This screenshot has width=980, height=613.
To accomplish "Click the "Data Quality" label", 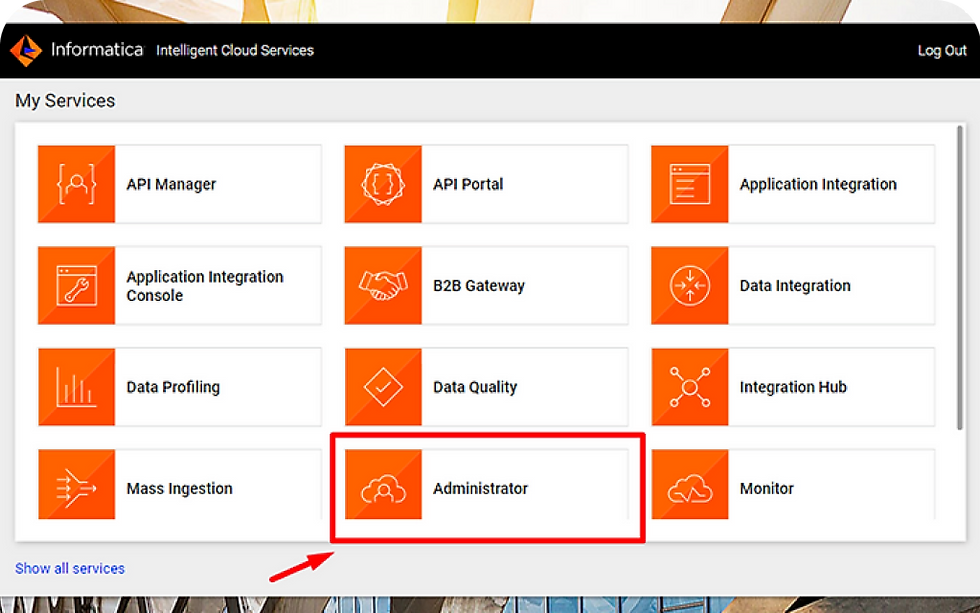I will [x=475, y=387].
